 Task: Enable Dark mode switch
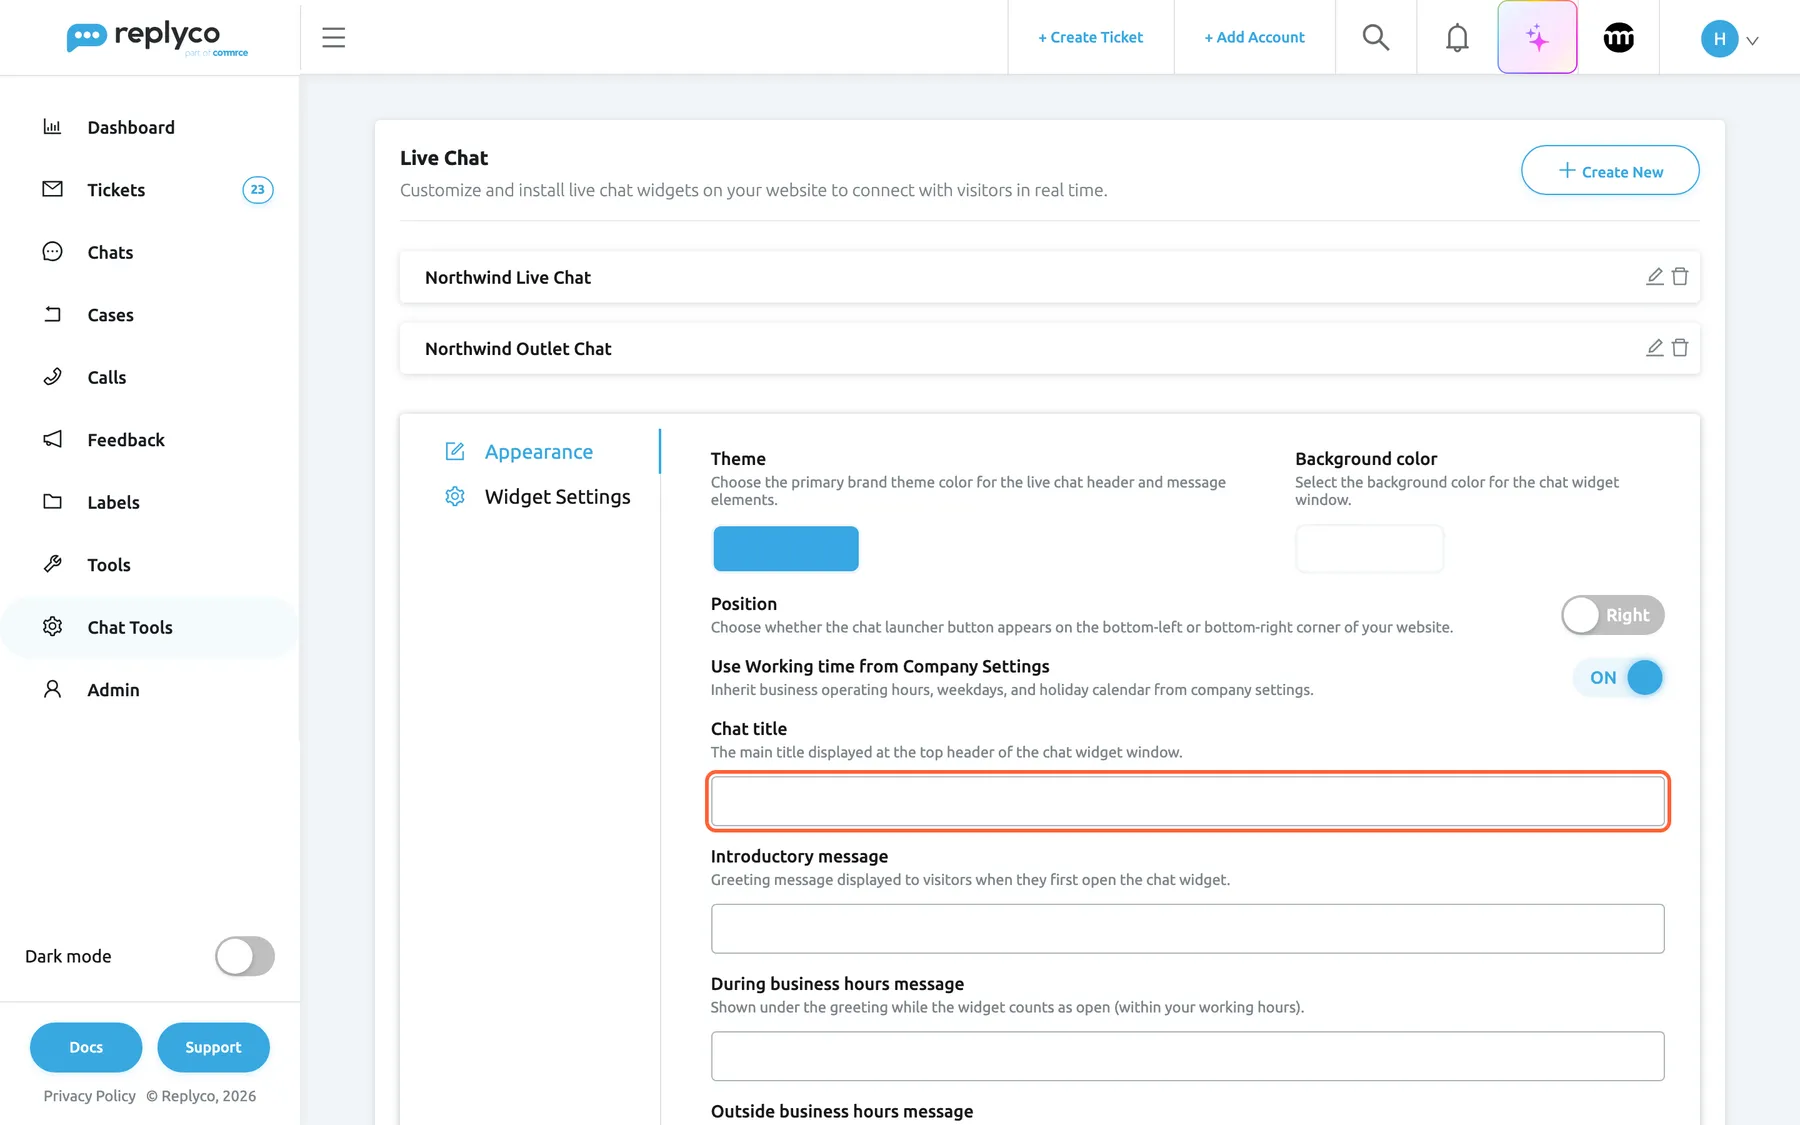tap(245, 956)
